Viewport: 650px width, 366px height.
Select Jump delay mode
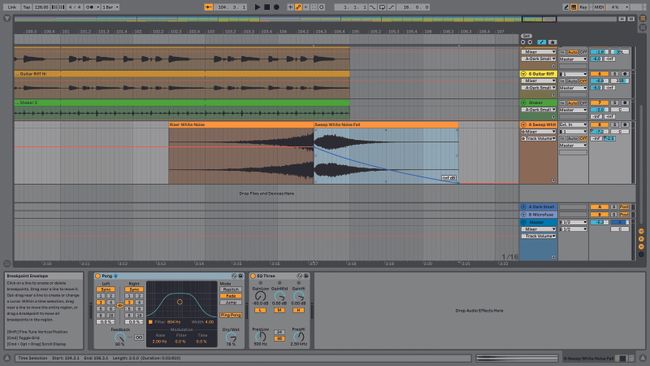(230, 303)
